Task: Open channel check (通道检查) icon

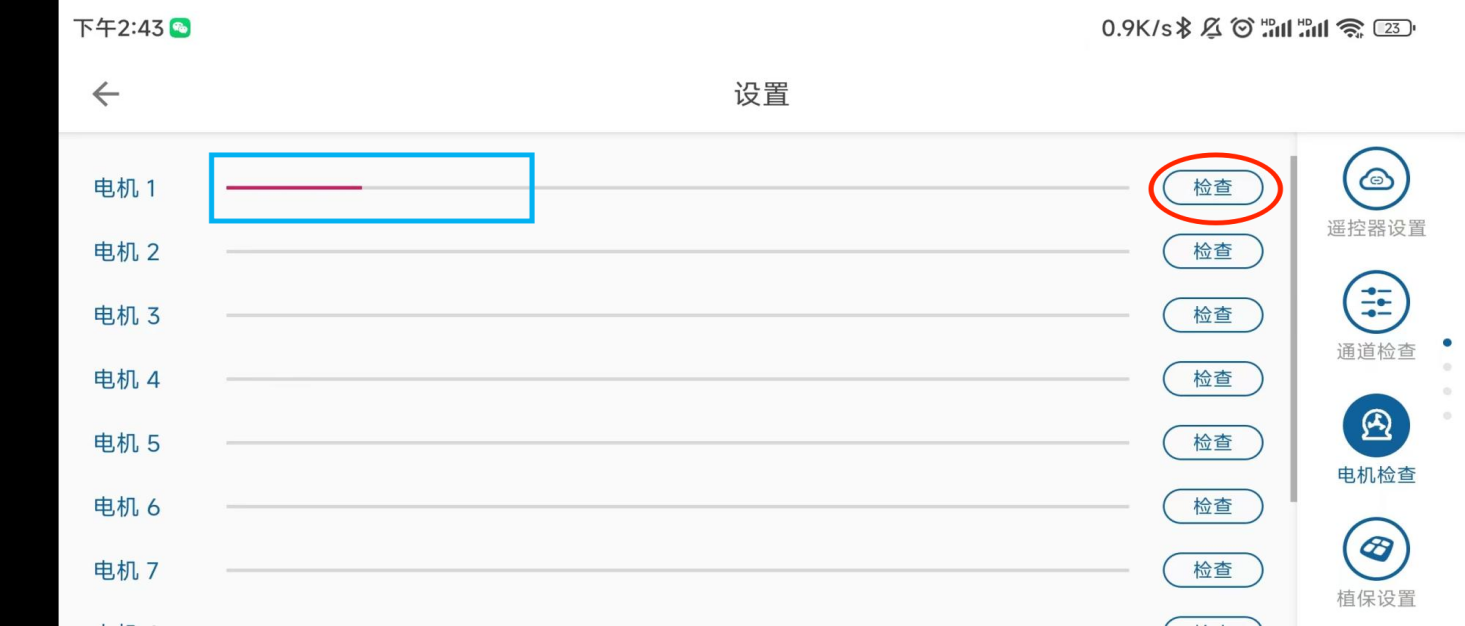Action: click(x=1376, y=303)
